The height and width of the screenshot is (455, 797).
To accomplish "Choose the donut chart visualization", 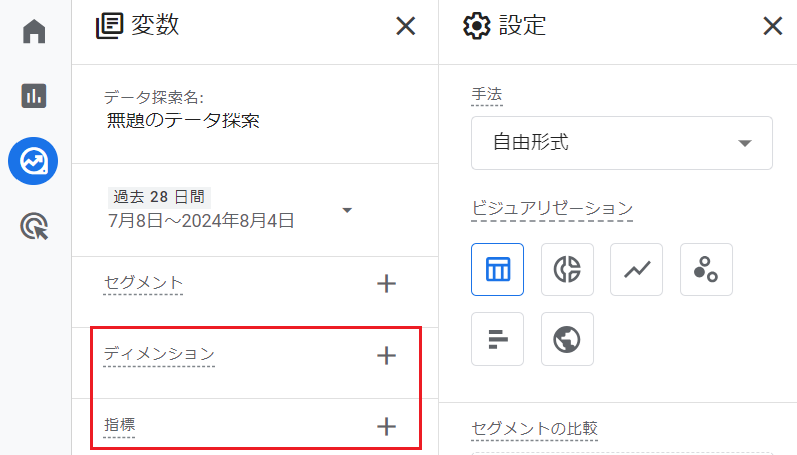I will 567,269.
